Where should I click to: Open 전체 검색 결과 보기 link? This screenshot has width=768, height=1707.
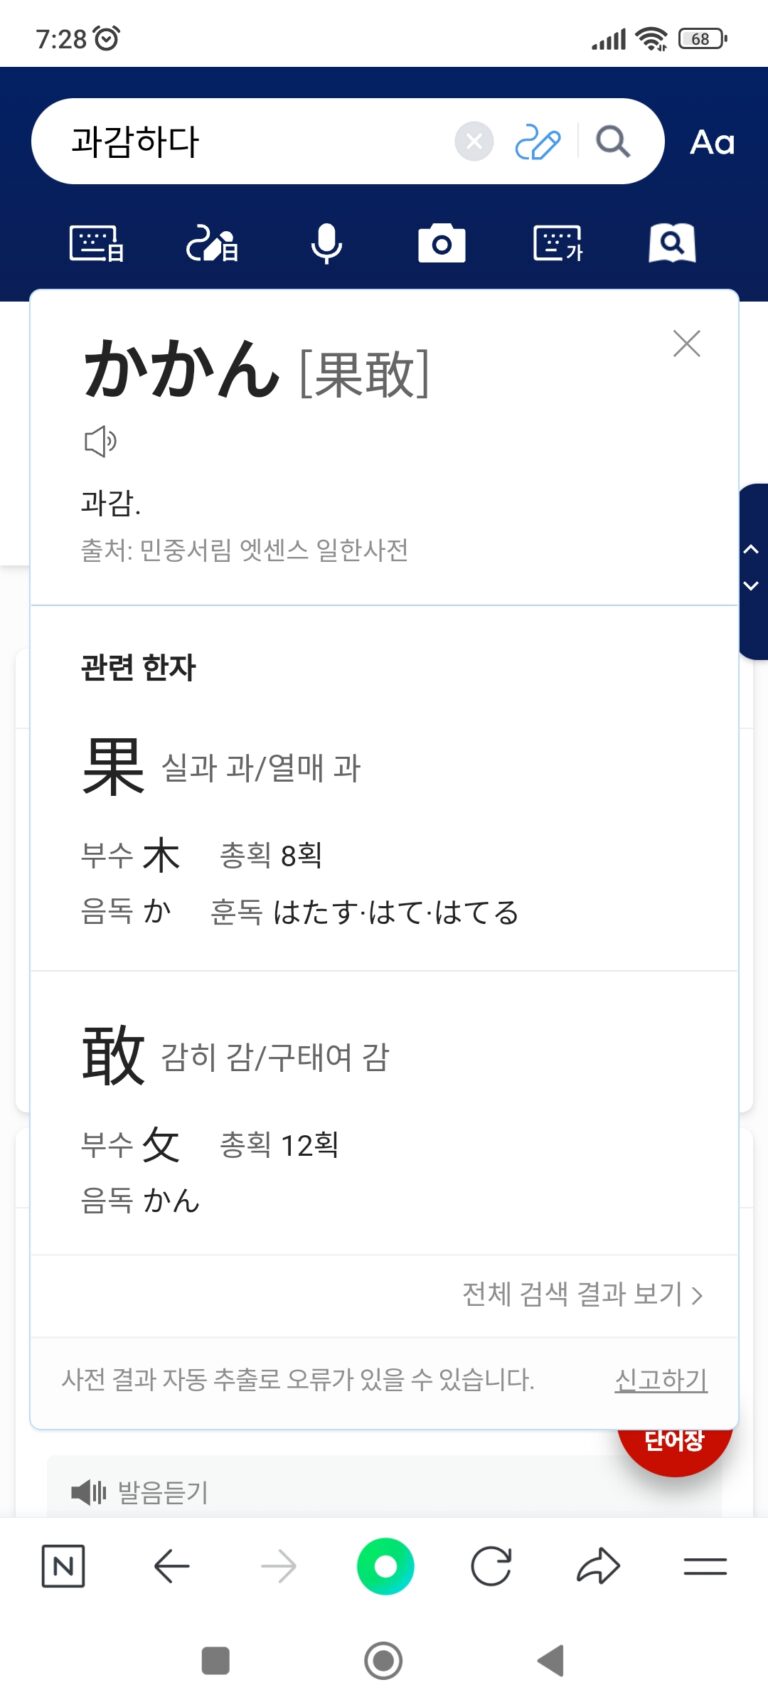point(582,1294)
